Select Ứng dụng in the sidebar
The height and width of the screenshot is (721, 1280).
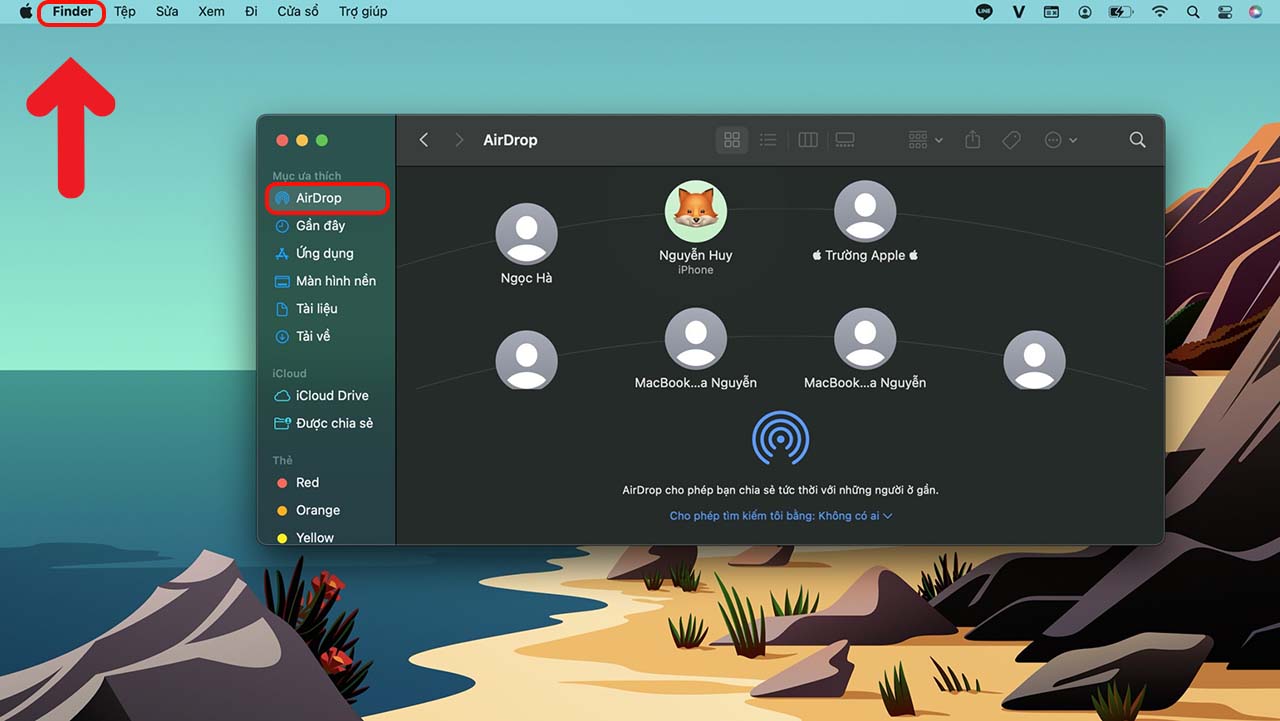(x=327, y=253)
